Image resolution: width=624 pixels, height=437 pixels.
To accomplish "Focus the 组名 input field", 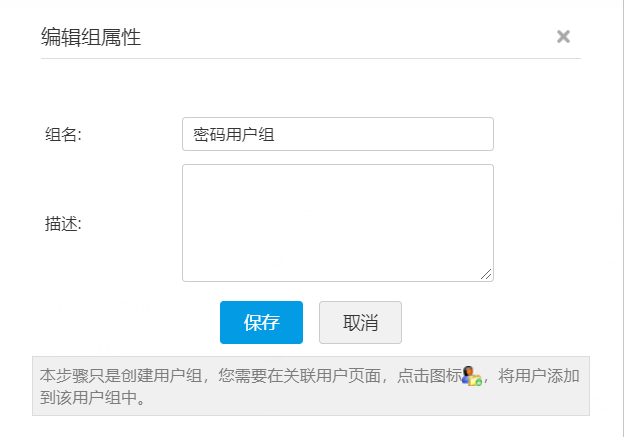I will (x=338, y=134).
